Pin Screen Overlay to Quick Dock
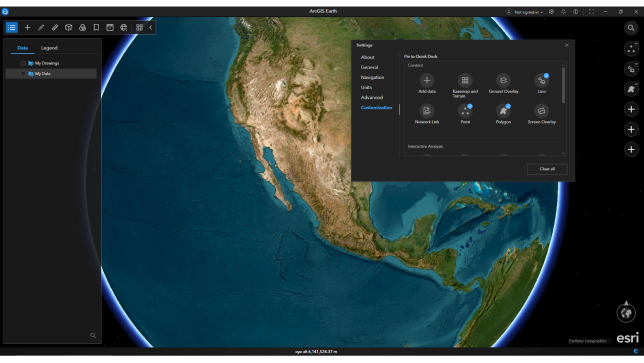Screen dimensions: 644x363 [x=542, y=111]
